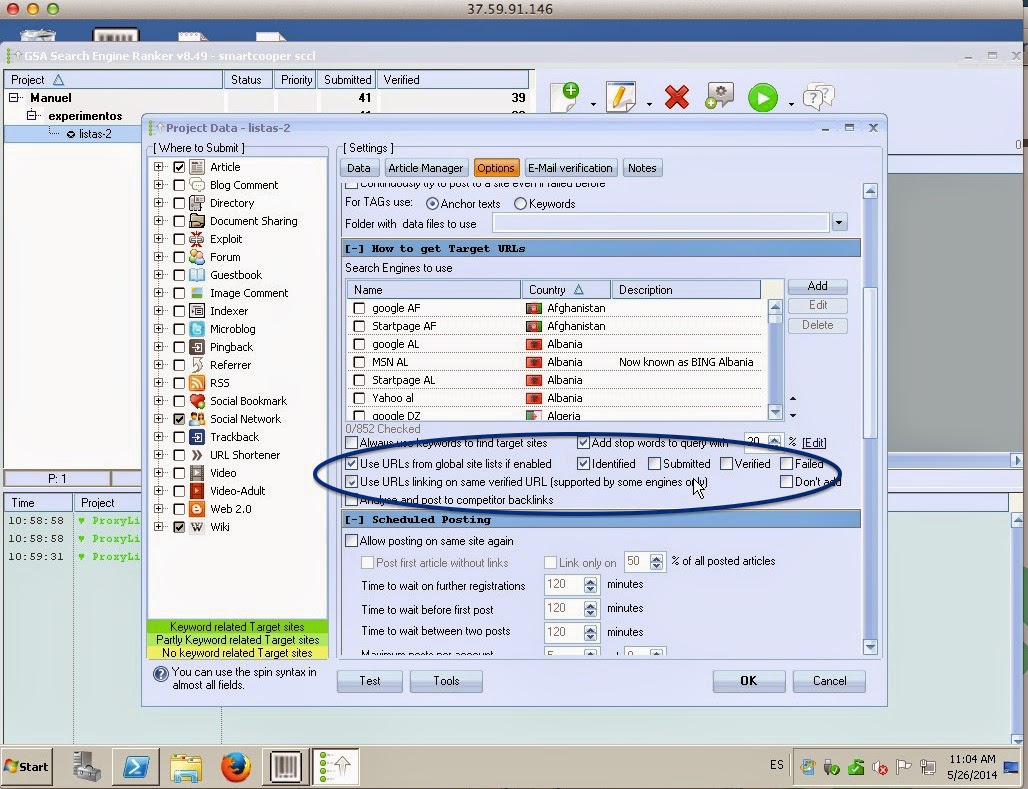Click the Edit project pencil icon
Viewport: 1028px width, 789px height.
(620, 97)
